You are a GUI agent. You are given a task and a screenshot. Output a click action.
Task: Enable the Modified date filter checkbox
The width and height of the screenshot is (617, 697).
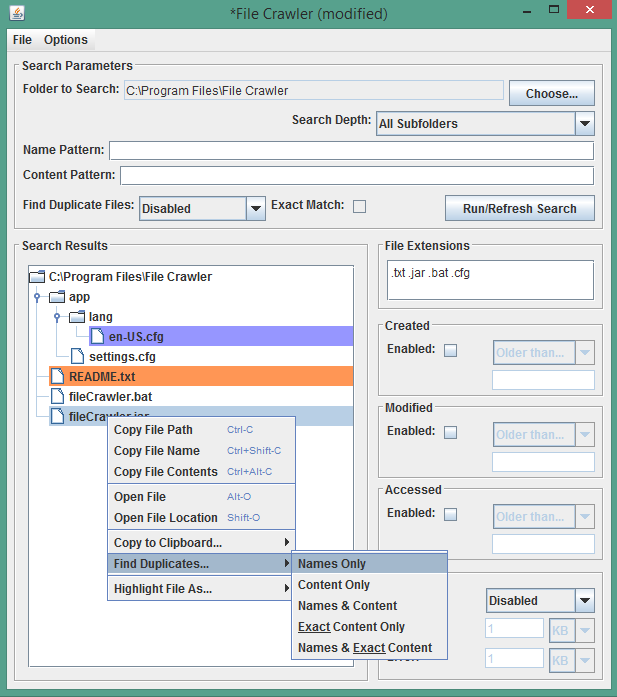click(450, 432)
